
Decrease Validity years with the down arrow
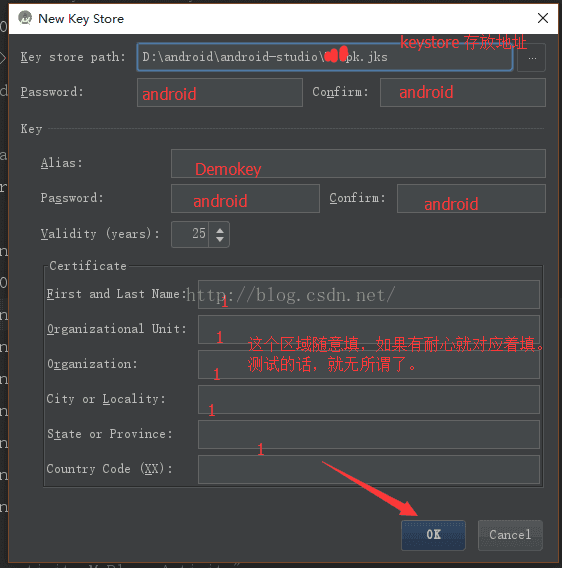click(219, 240)
